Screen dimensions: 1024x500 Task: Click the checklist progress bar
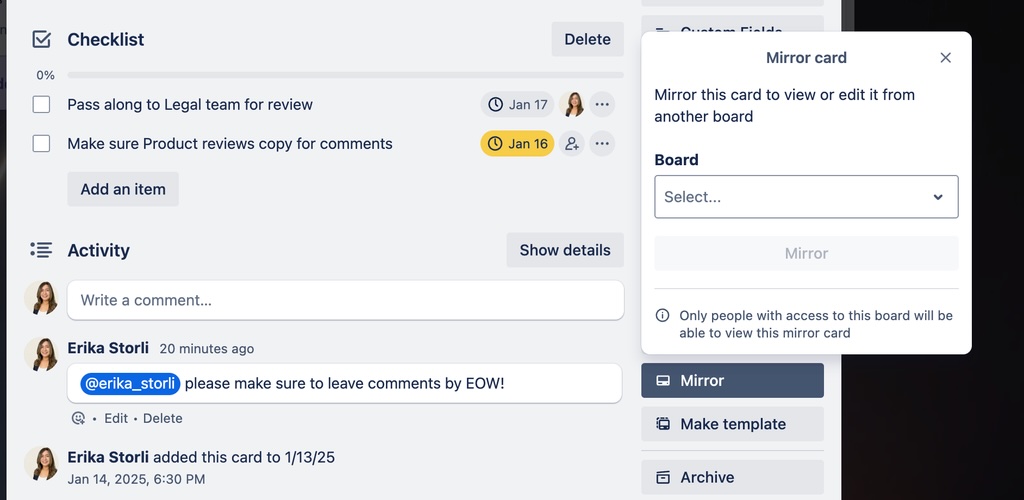point(345,75)
